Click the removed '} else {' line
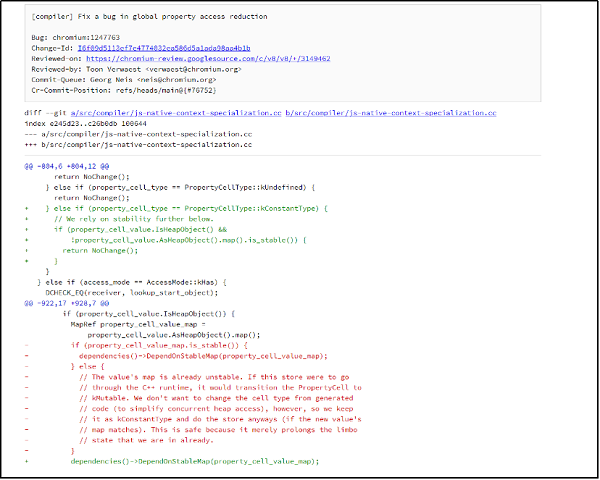 (x=88, y=367)
